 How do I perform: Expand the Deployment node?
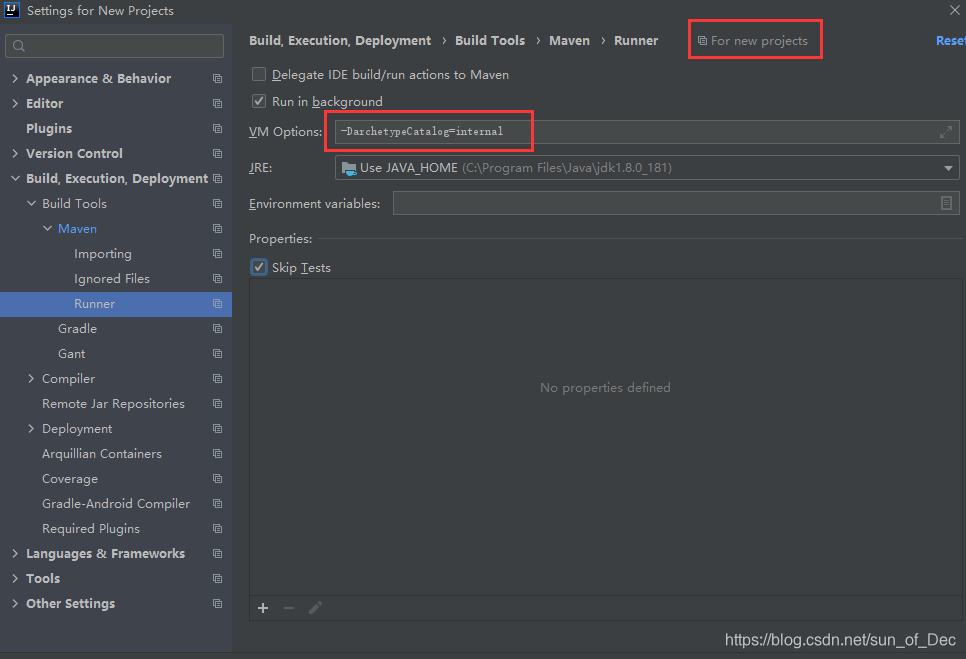[x=31, y=429]
